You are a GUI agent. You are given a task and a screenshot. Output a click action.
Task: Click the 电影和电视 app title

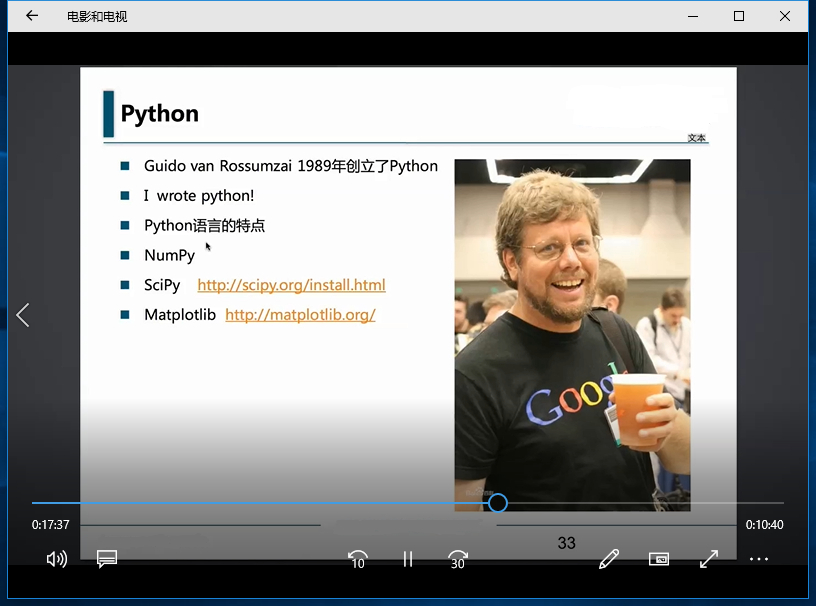97,17
